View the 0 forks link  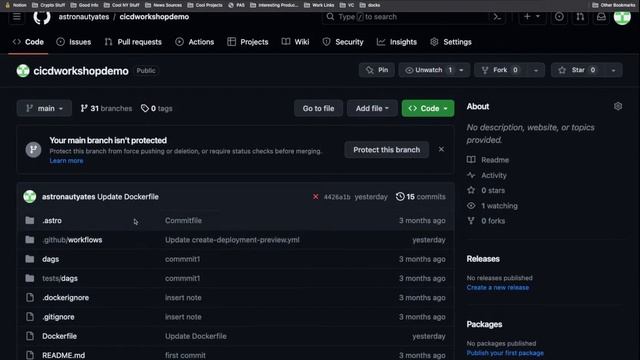click(486, 221)
